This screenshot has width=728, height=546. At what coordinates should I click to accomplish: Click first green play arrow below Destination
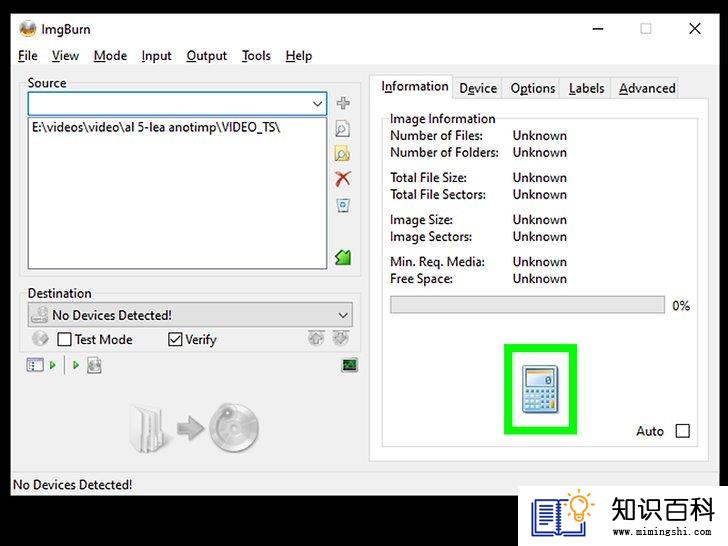click(52, 365)
